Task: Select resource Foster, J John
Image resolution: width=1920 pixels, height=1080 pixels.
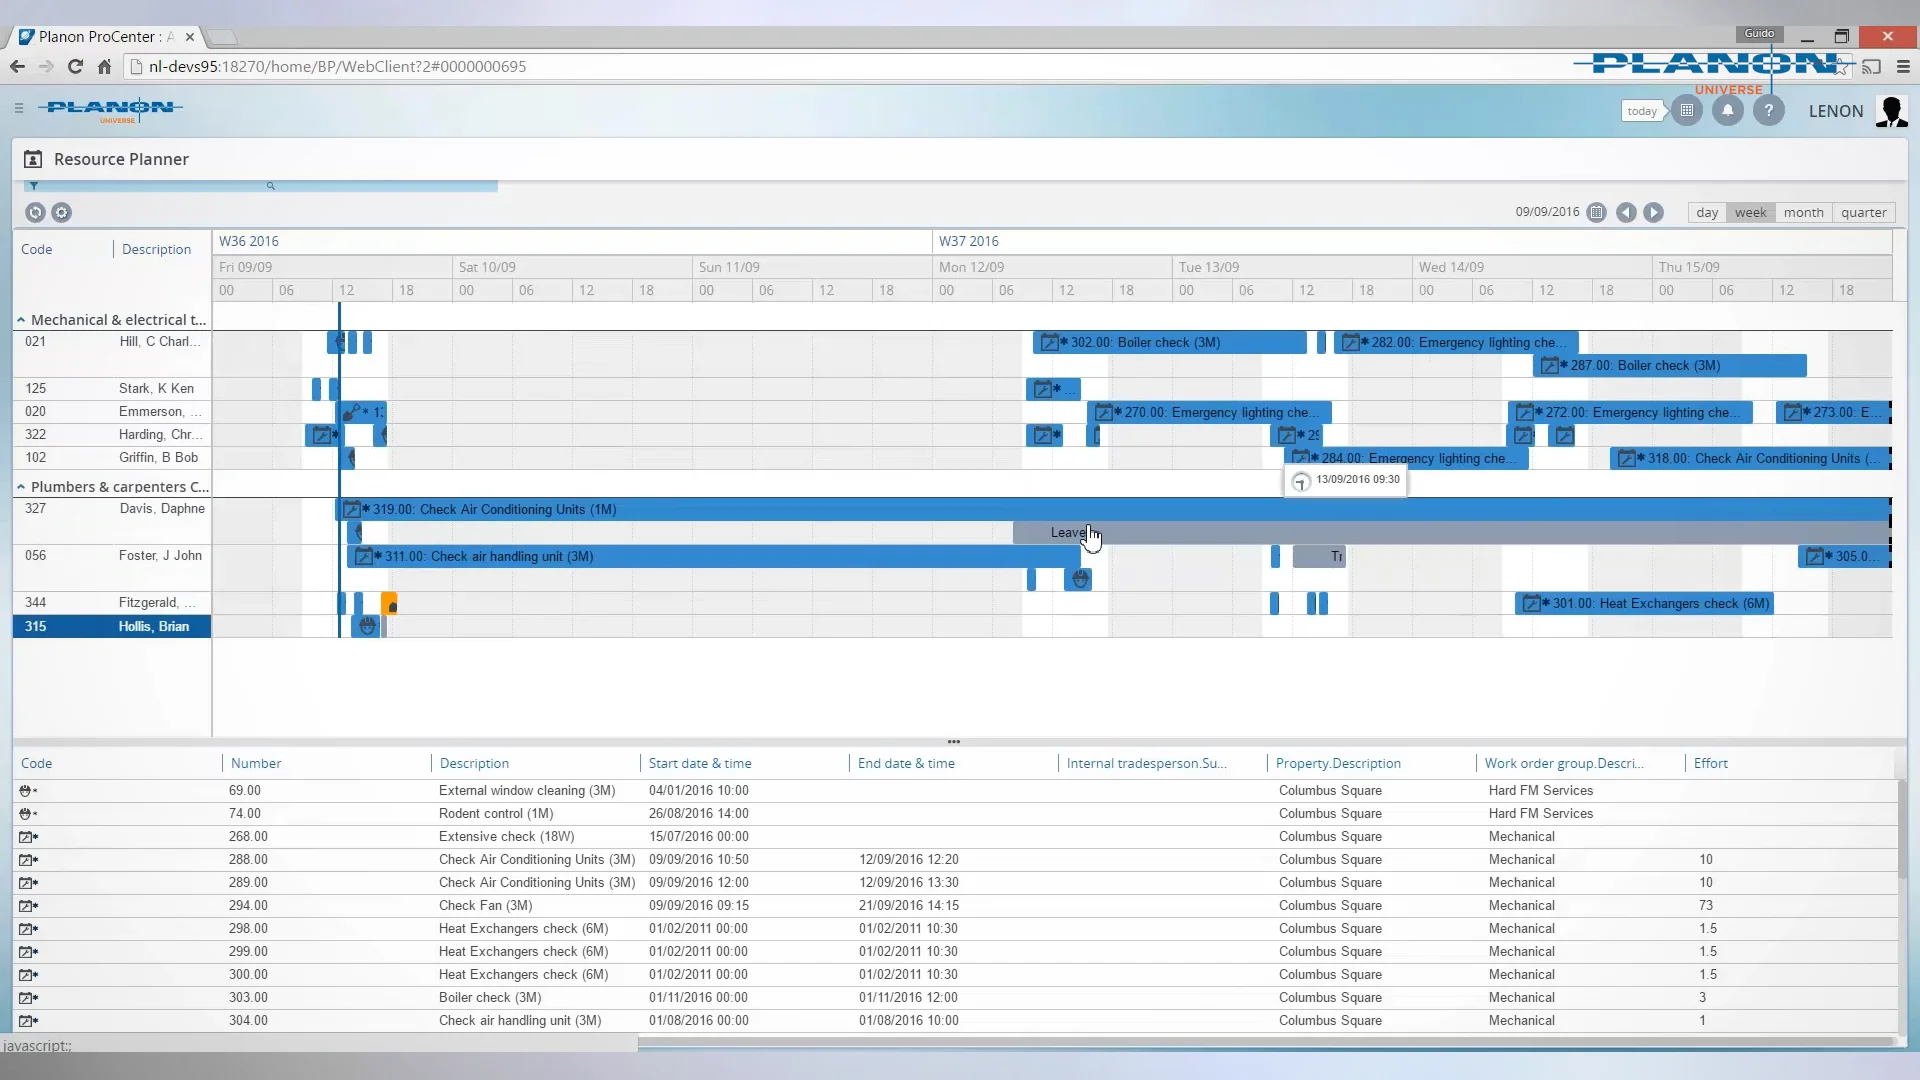Action: [112, 556]
